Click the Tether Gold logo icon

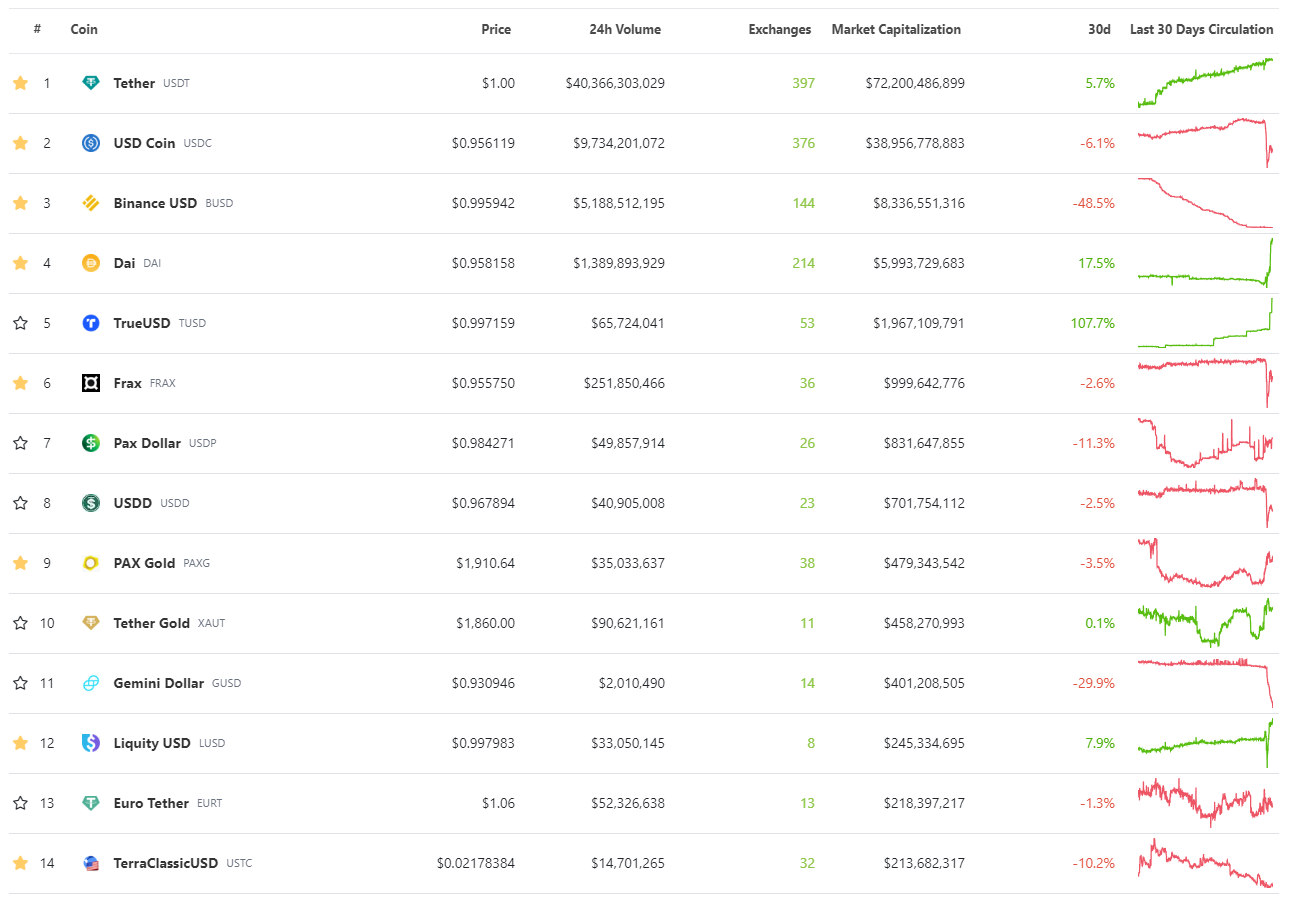coord(91,623)
